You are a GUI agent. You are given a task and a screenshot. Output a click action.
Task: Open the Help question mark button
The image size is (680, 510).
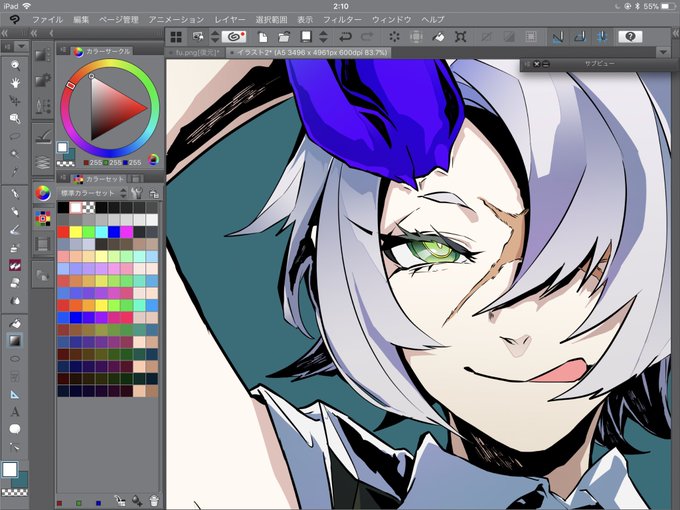coord(630,37)
